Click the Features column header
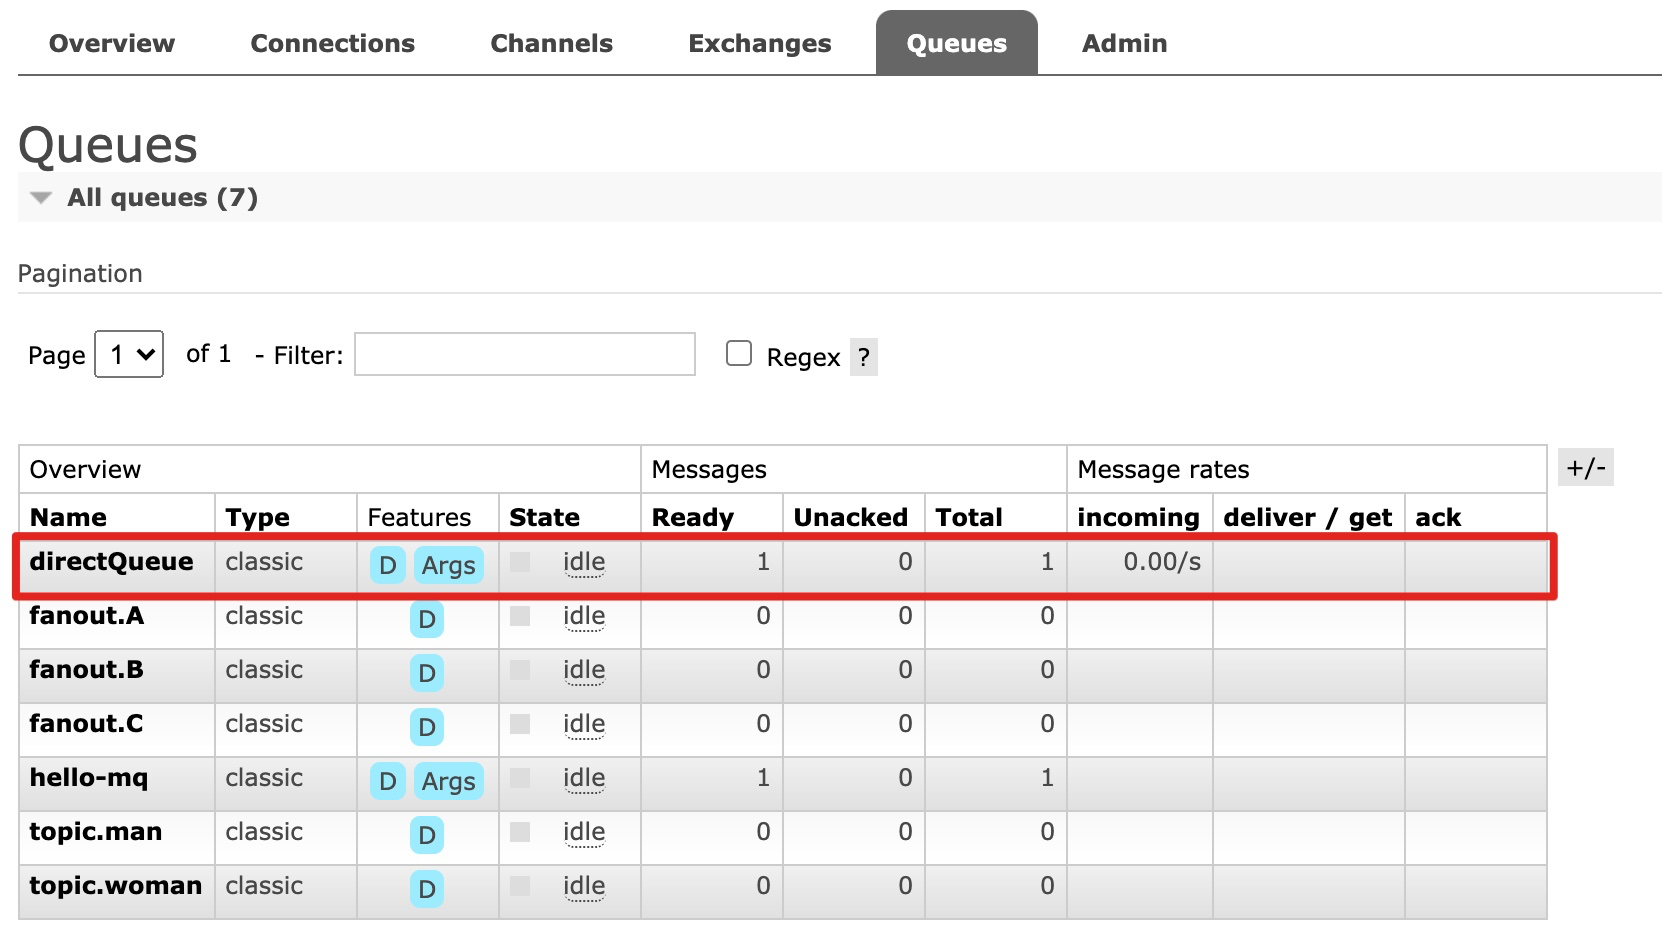Image resolution: width=1662 pixels, height=940 pixels. point(419,517)
